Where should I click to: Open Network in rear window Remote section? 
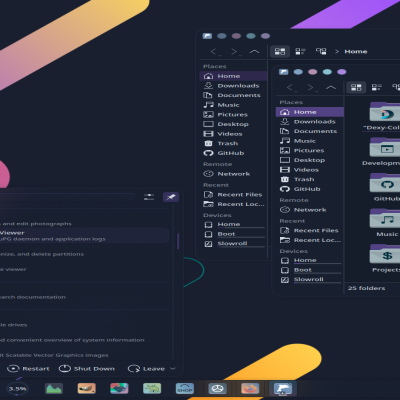point(233,174)
